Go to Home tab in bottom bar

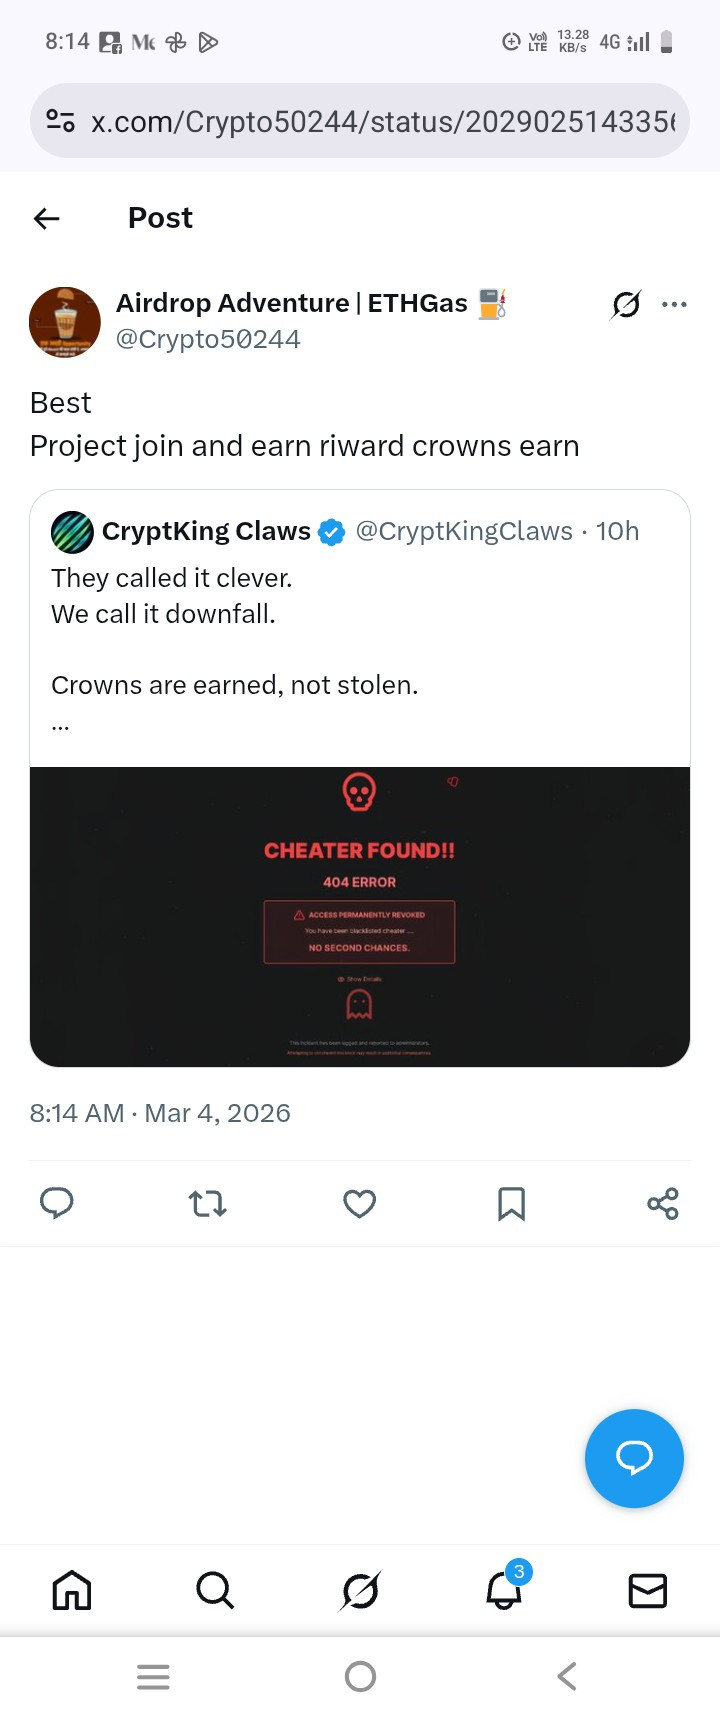(x=72, y=1589)
